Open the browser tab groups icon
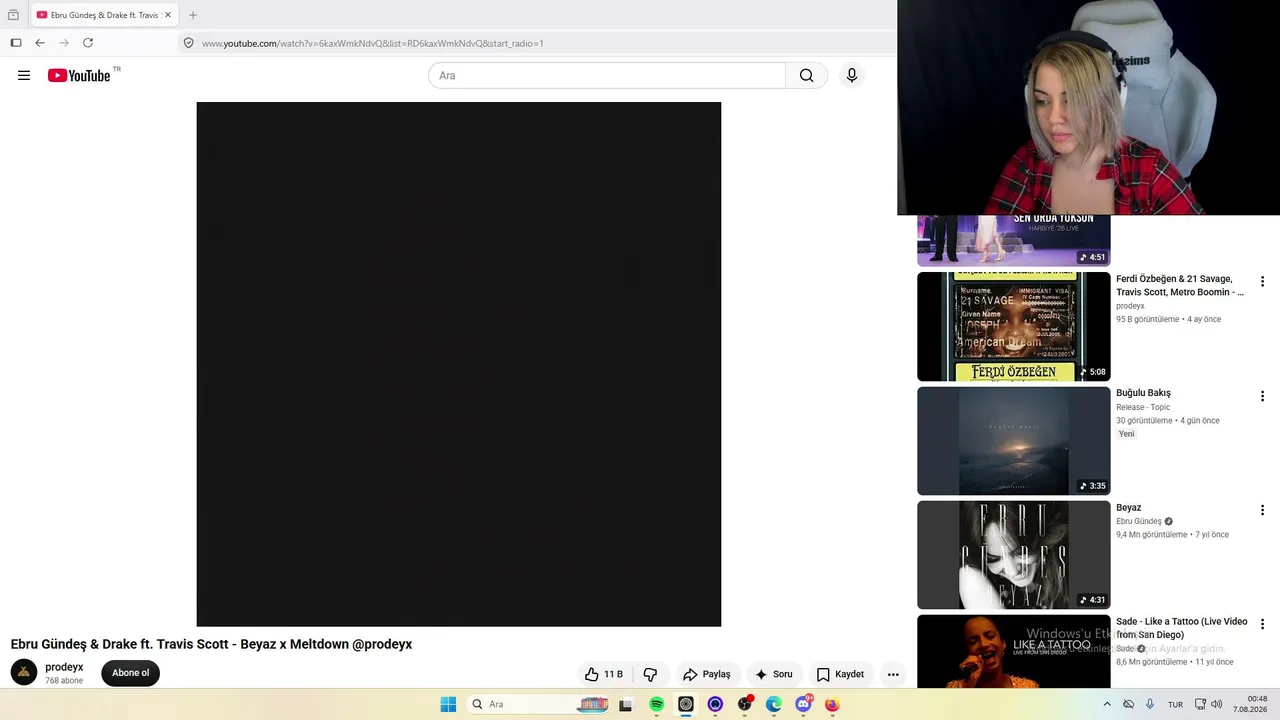 [x=13, y=15]
